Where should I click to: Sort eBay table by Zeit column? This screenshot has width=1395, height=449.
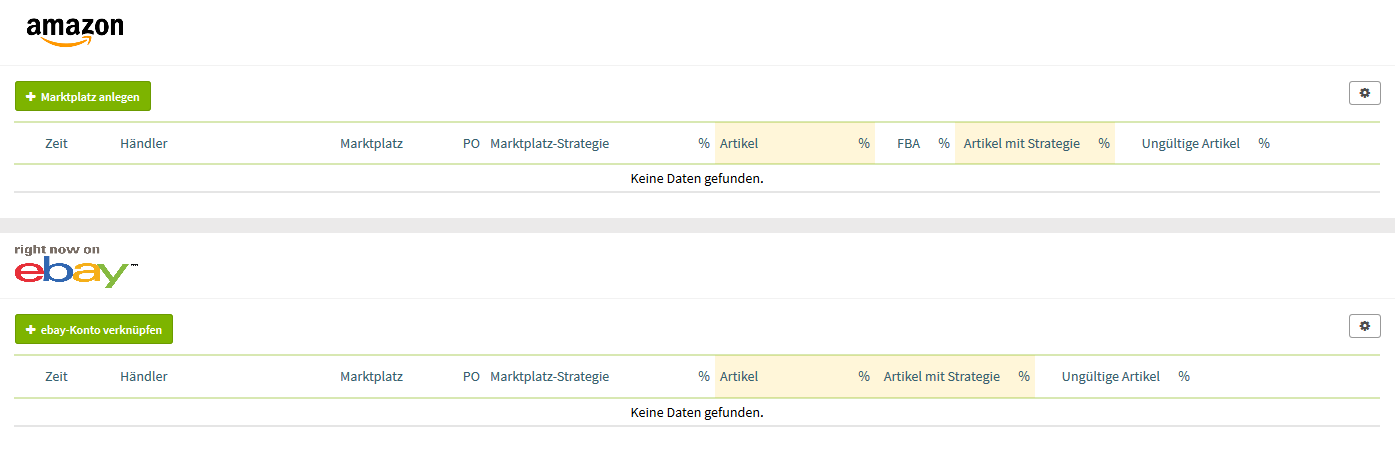[57, 377]
